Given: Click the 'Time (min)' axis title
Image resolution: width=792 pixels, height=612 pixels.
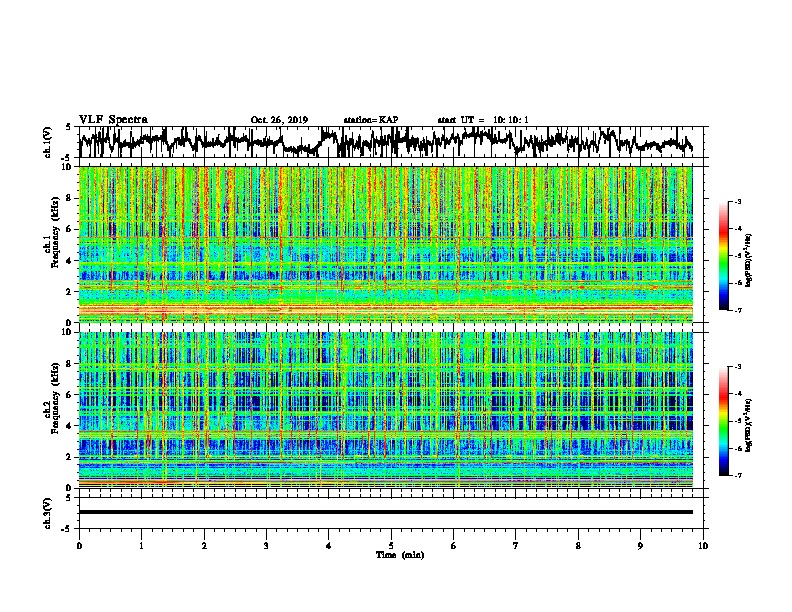Looking at the screenshot, I should (400, 555).
